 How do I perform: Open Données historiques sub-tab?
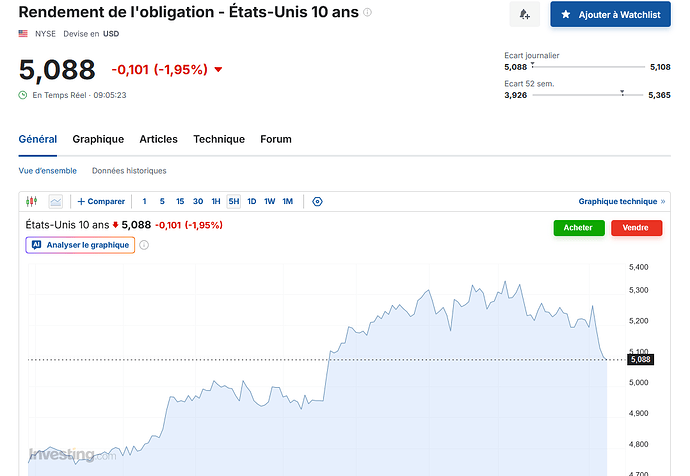tap(129, 171)
